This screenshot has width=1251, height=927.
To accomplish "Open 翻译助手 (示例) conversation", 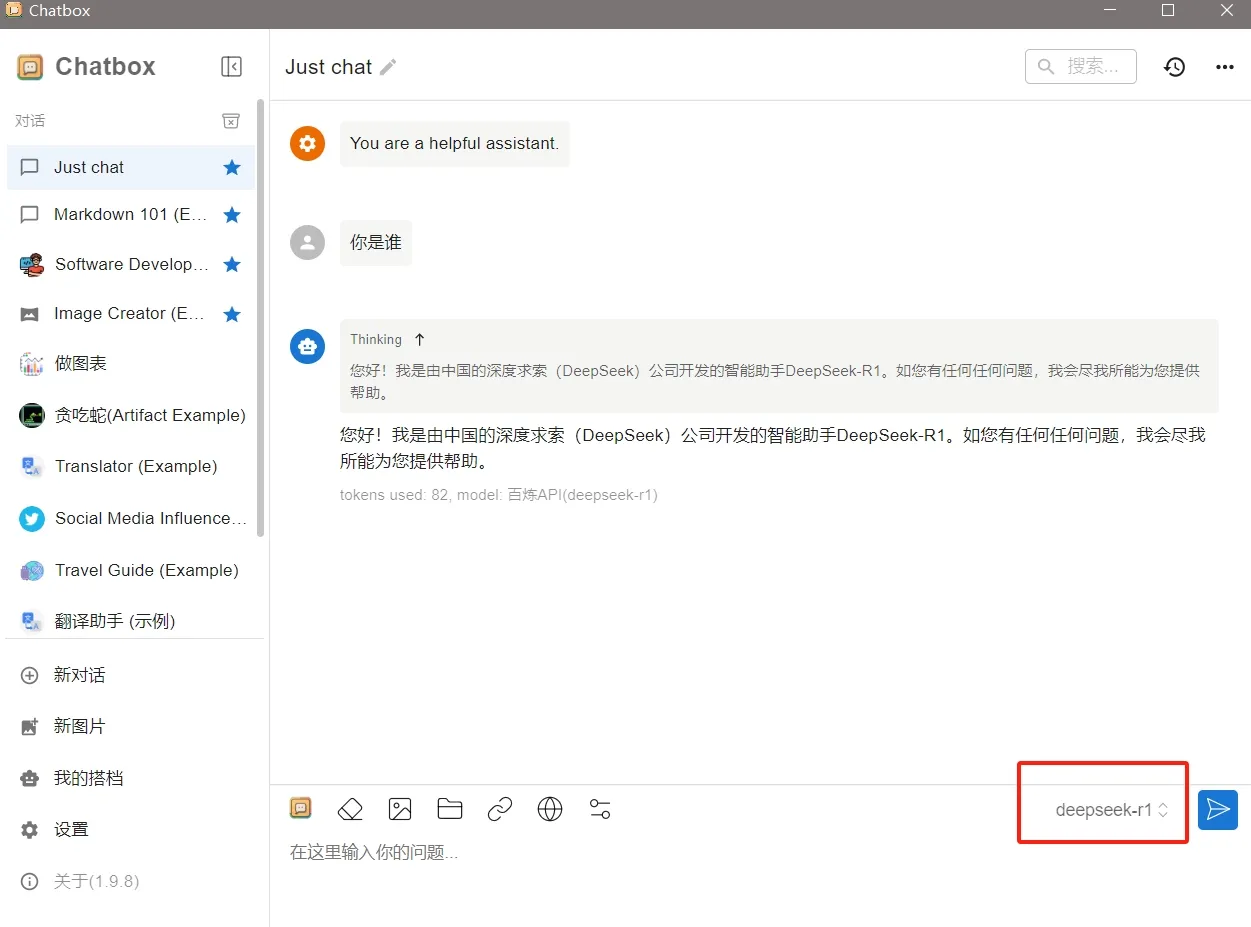I will pos(130,620).
